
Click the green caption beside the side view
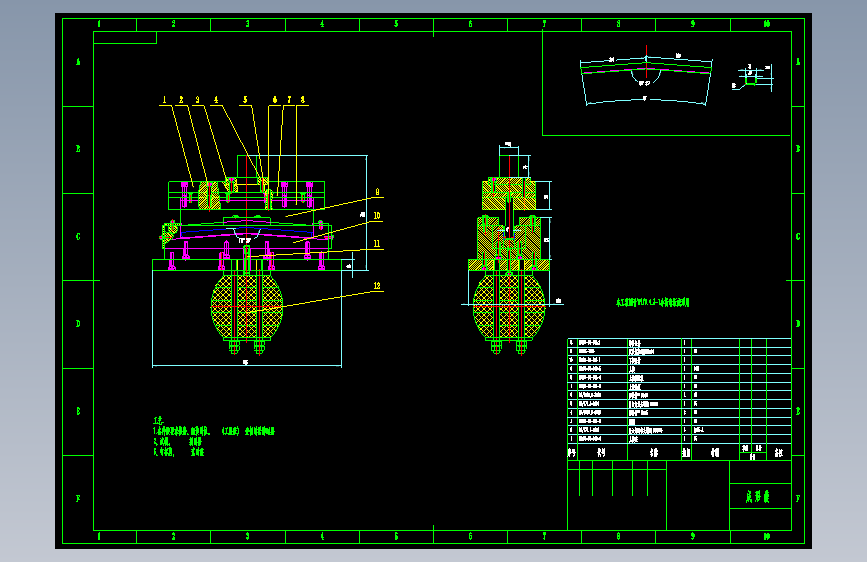tap(652, 303)
